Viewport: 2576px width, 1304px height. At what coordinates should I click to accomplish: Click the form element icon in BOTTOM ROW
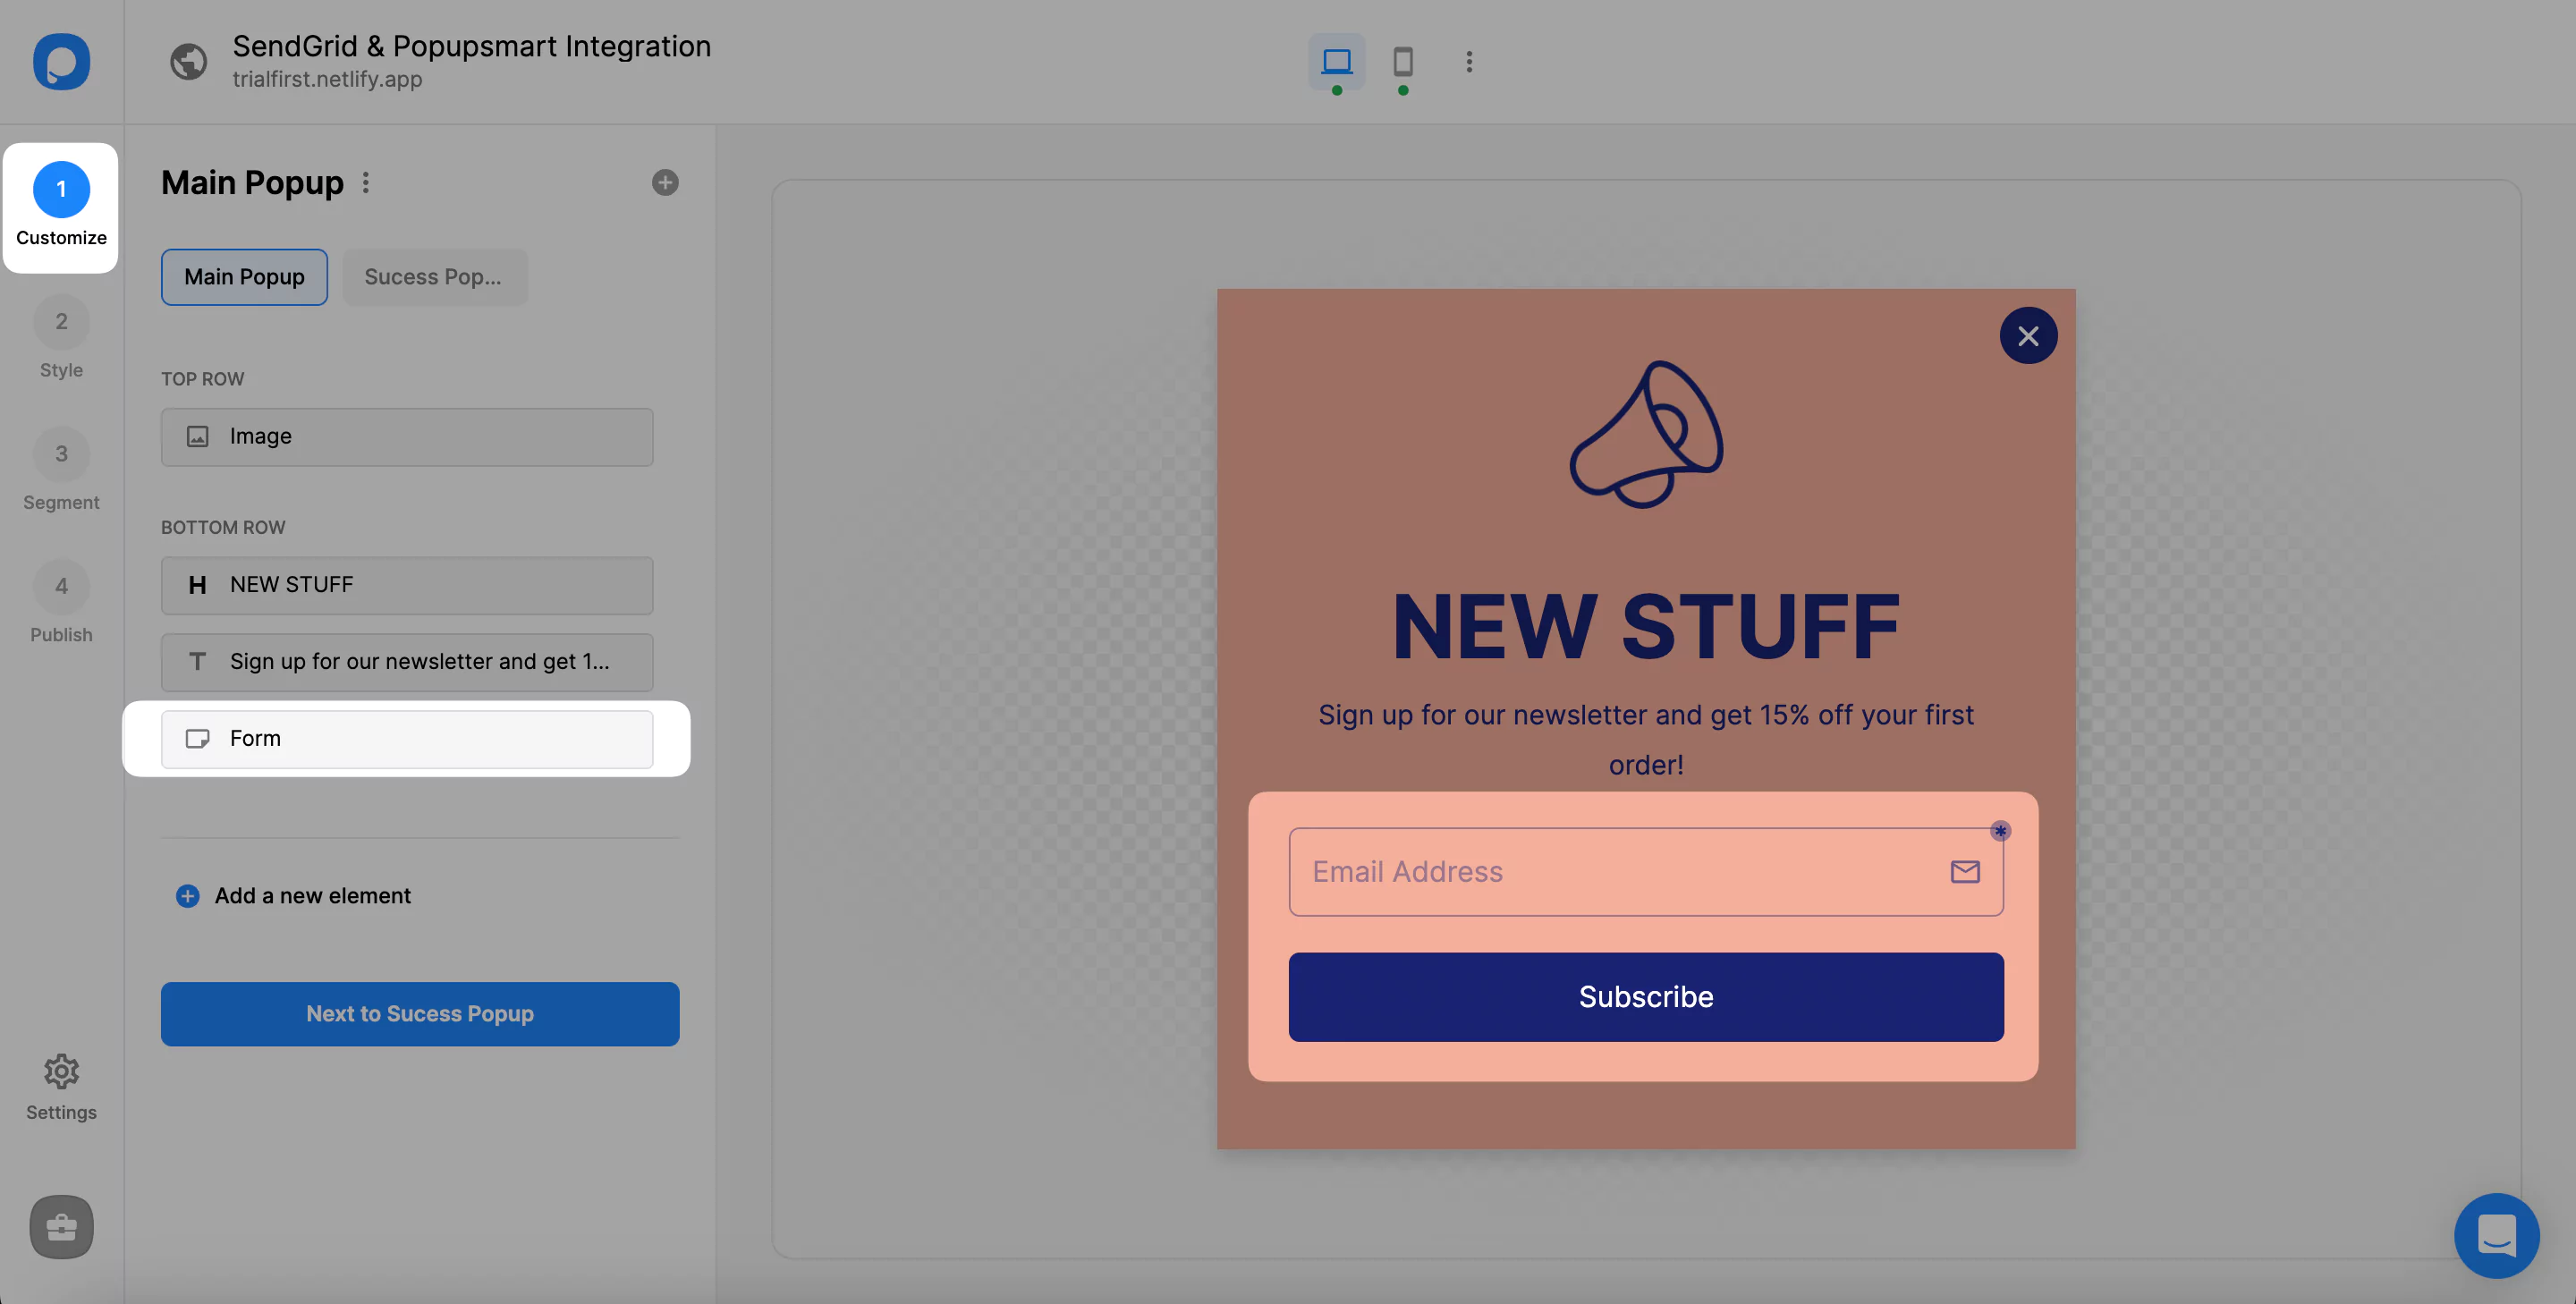196,739
